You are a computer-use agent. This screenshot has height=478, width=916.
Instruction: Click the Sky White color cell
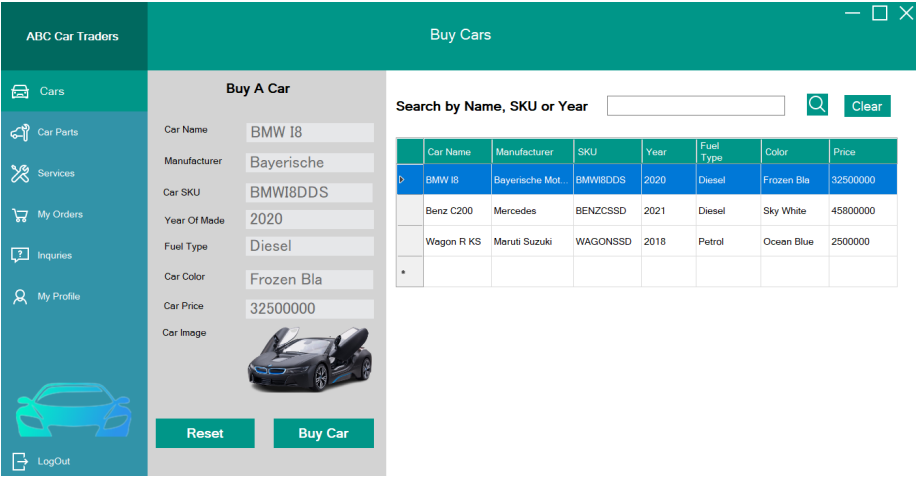794,210
